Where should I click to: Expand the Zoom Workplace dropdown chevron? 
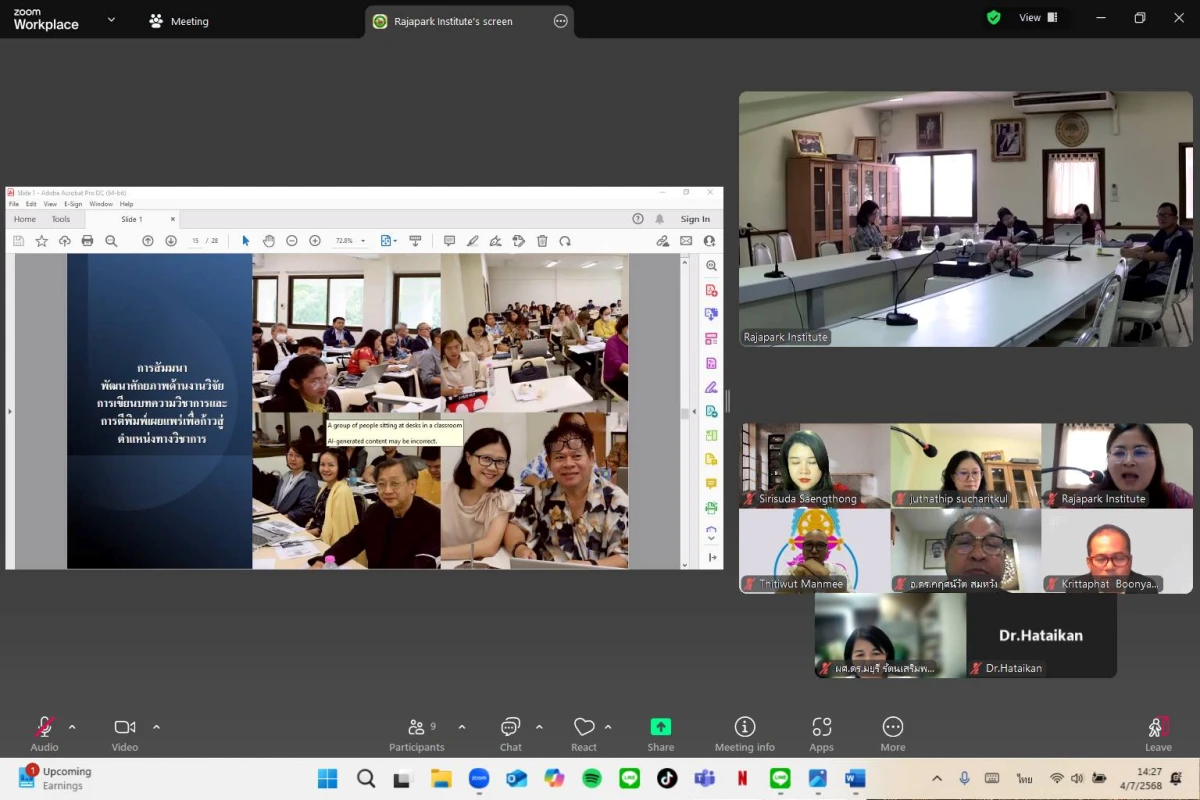click(x=111, y=19)
